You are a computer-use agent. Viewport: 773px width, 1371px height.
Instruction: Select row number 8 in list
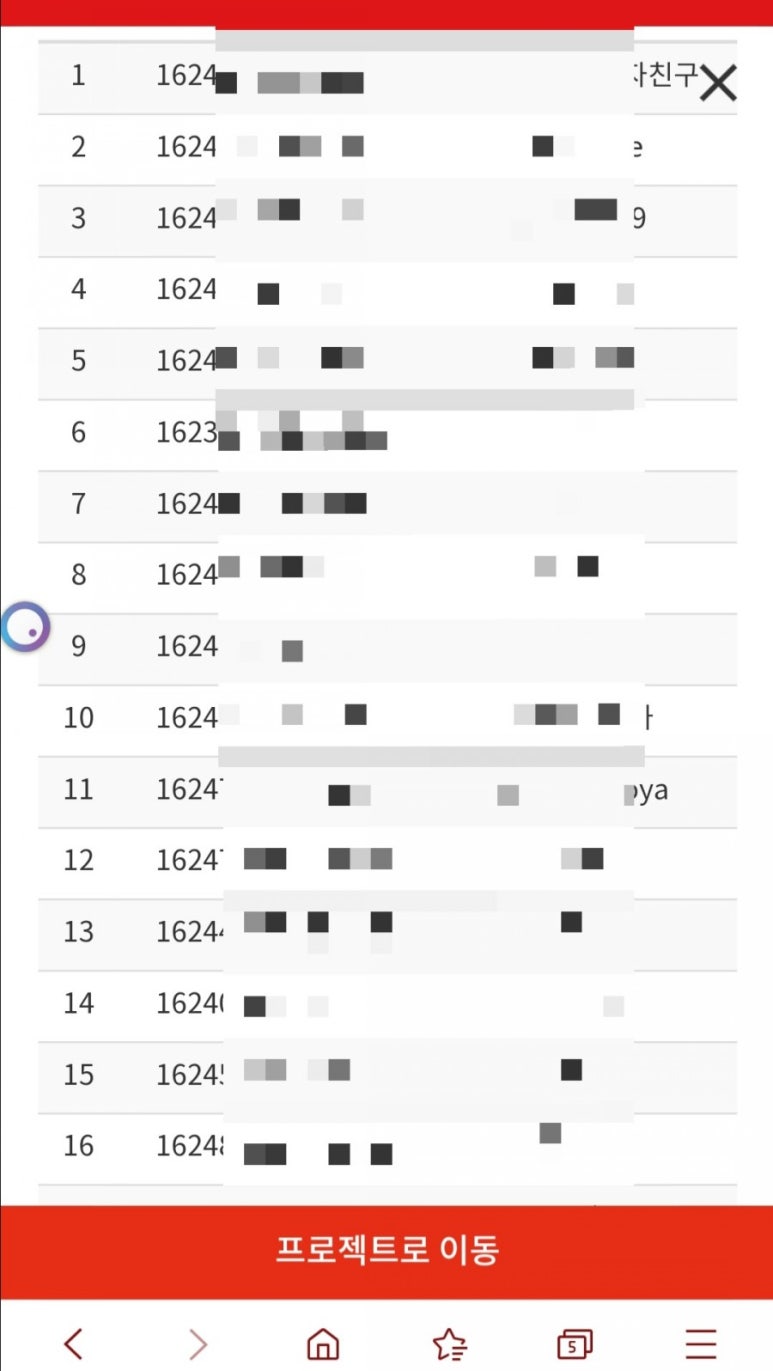pyautogui.click(x=388, y=577)
